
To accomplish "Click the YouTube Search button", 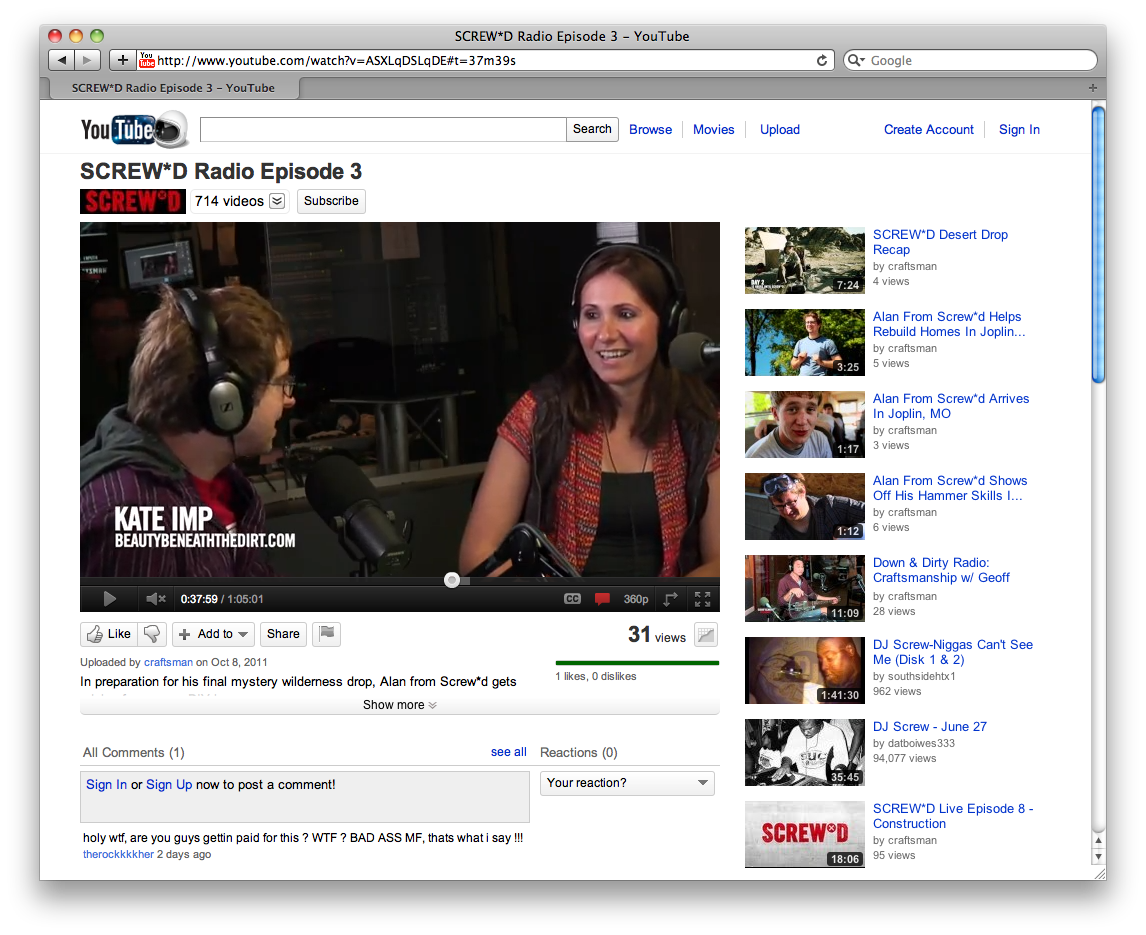I will 592,129.
